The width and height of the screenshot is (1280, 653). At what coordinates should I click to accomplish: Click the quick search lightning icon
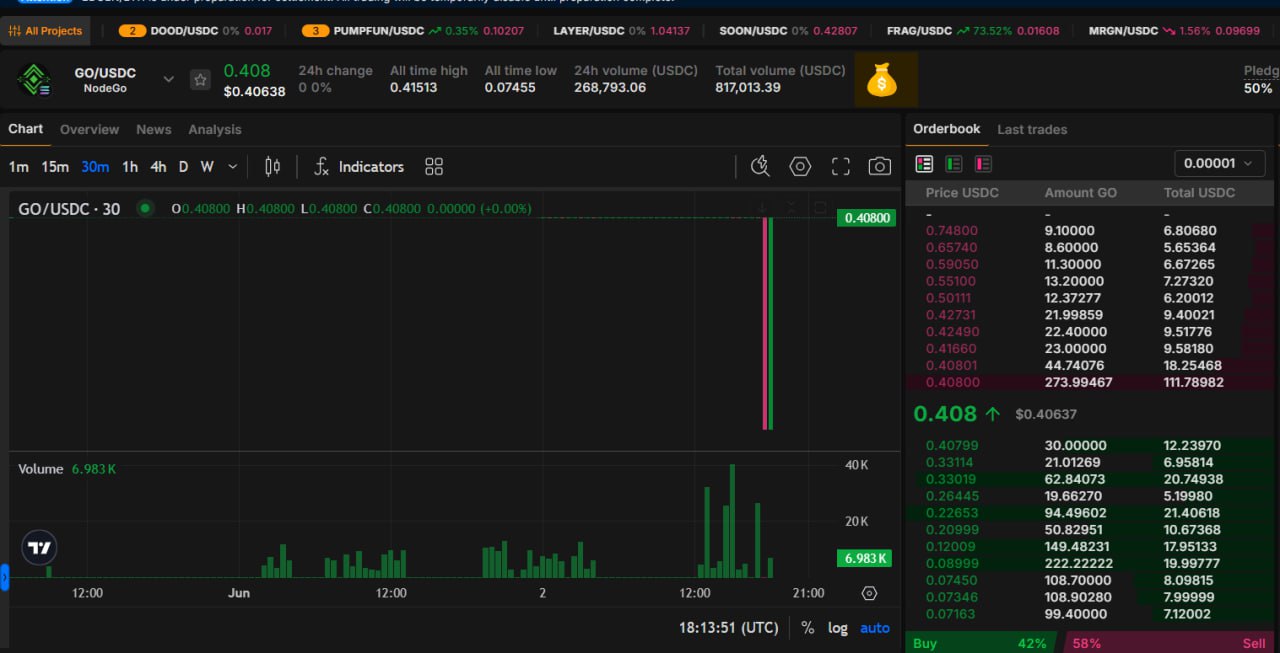coord(760,167)
